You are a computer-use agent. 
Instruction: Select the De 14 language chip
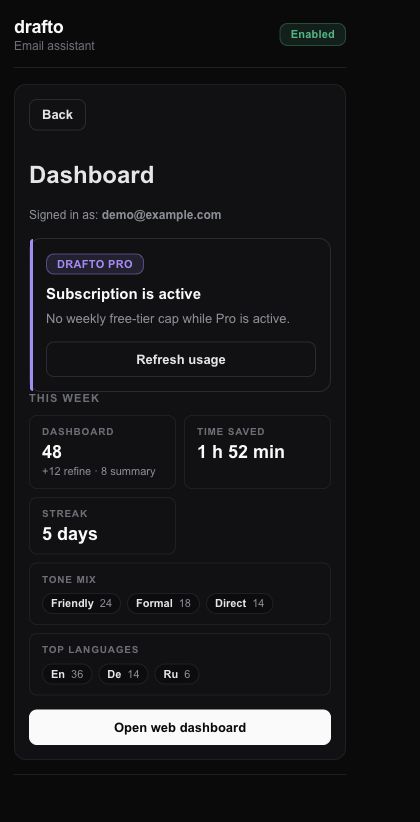click(x=123, y=674)
